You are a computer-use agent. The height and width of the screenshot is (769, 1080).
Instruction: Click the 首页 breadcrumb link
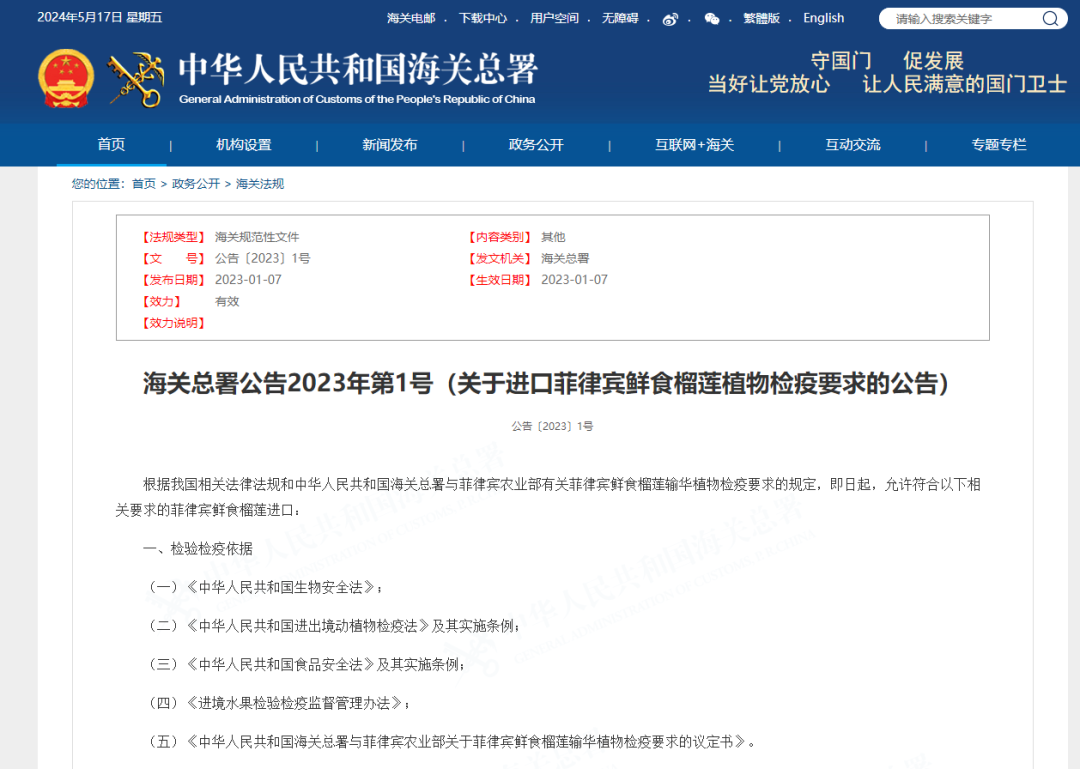[143, 183]
